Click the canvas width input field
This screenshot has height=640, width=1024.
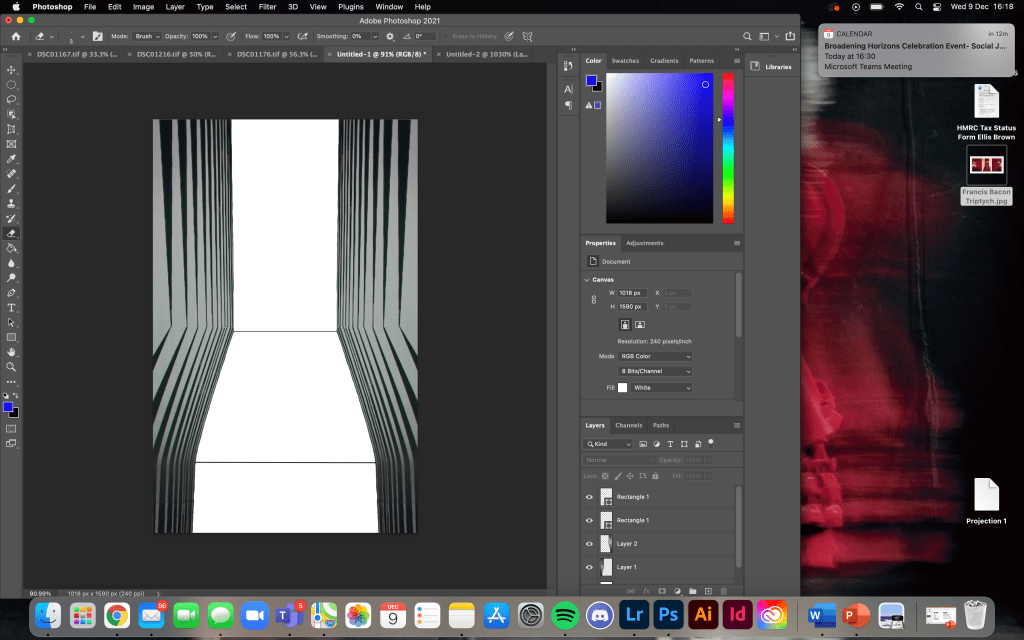(x=631, y=293)
